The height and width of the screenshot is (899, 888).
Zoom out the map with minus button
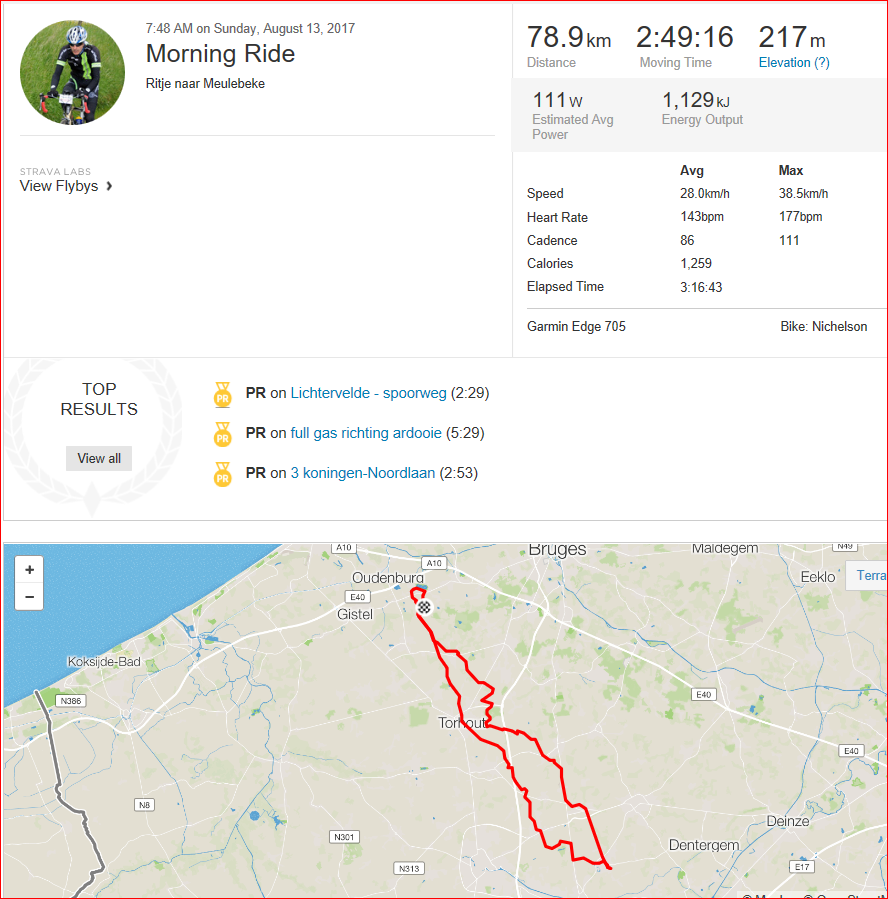tap(29, 597)
